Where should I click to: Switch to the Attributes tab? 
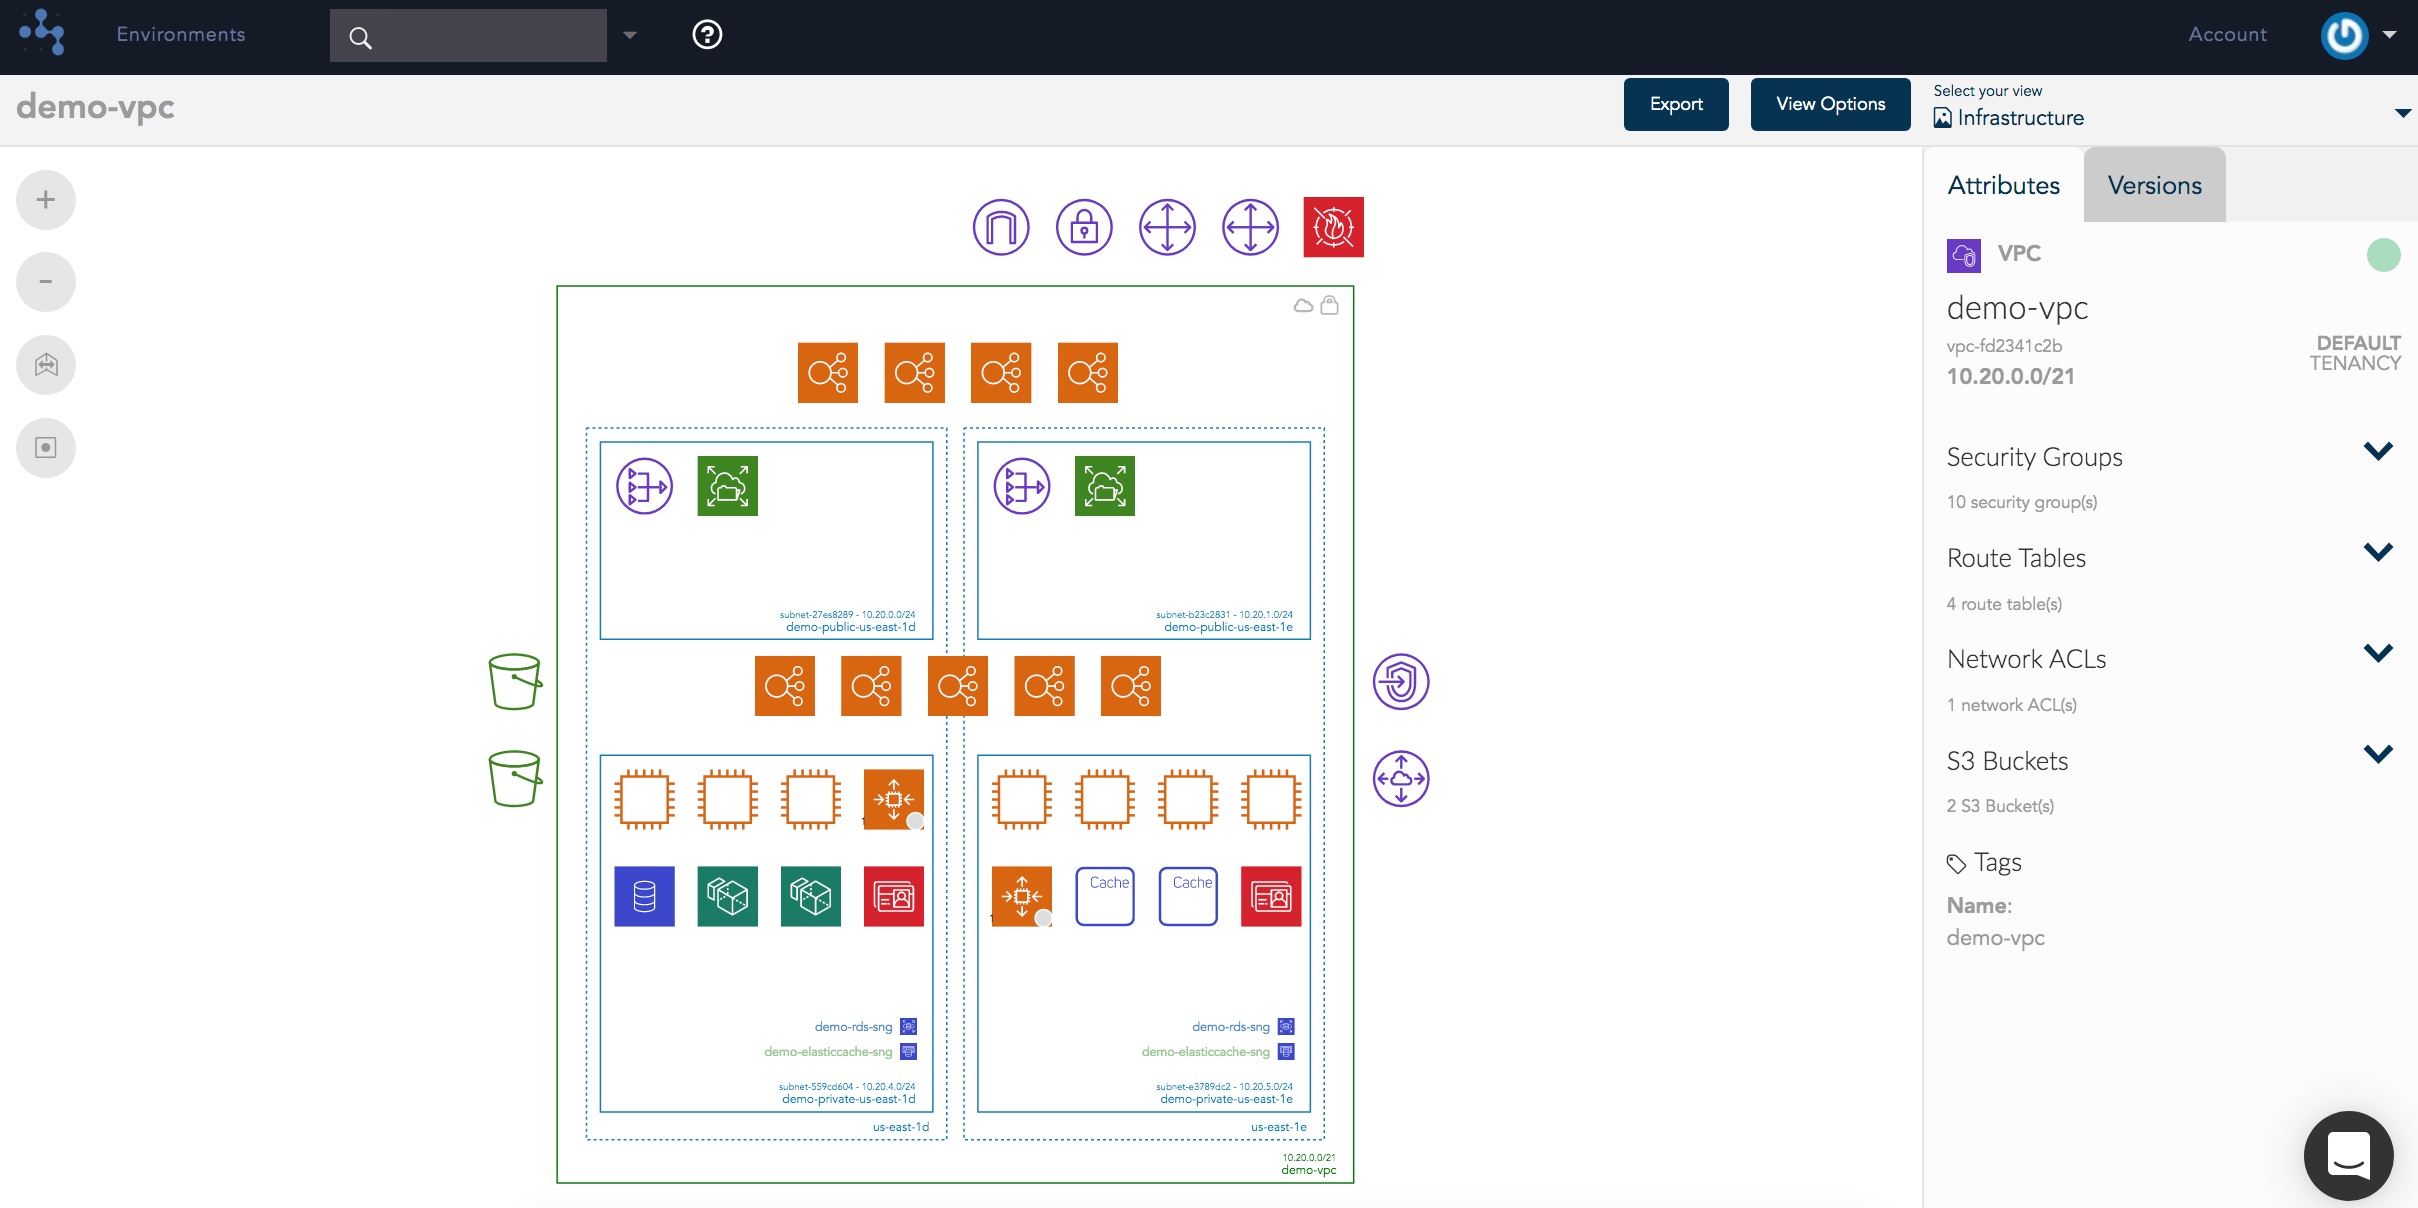point(2003,185)
